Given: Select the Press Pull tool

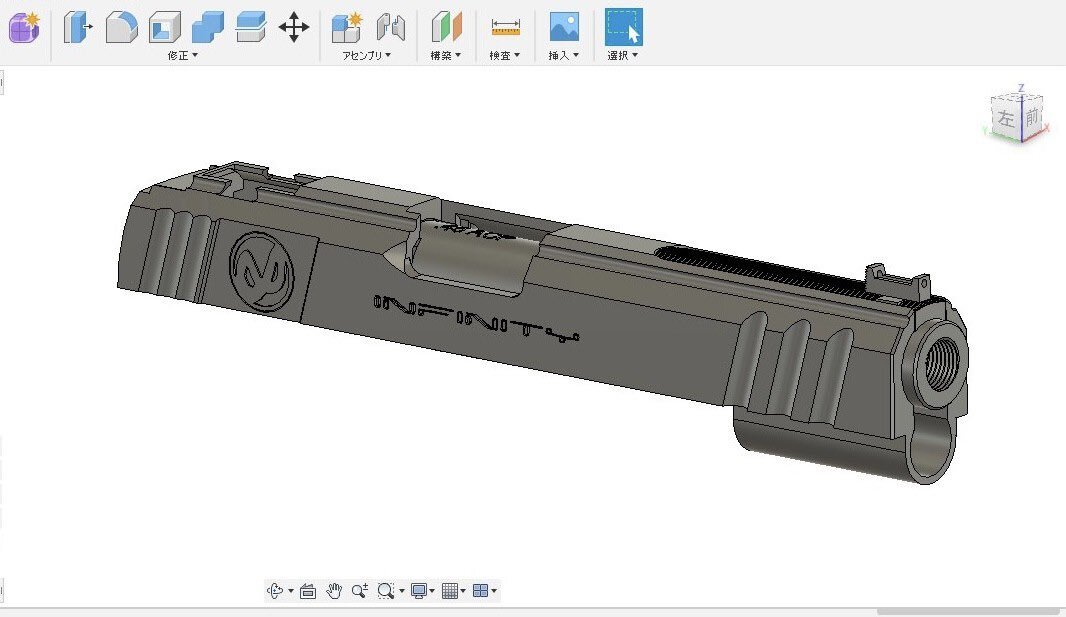Looking at the screenshot, I should pos(78,27).
